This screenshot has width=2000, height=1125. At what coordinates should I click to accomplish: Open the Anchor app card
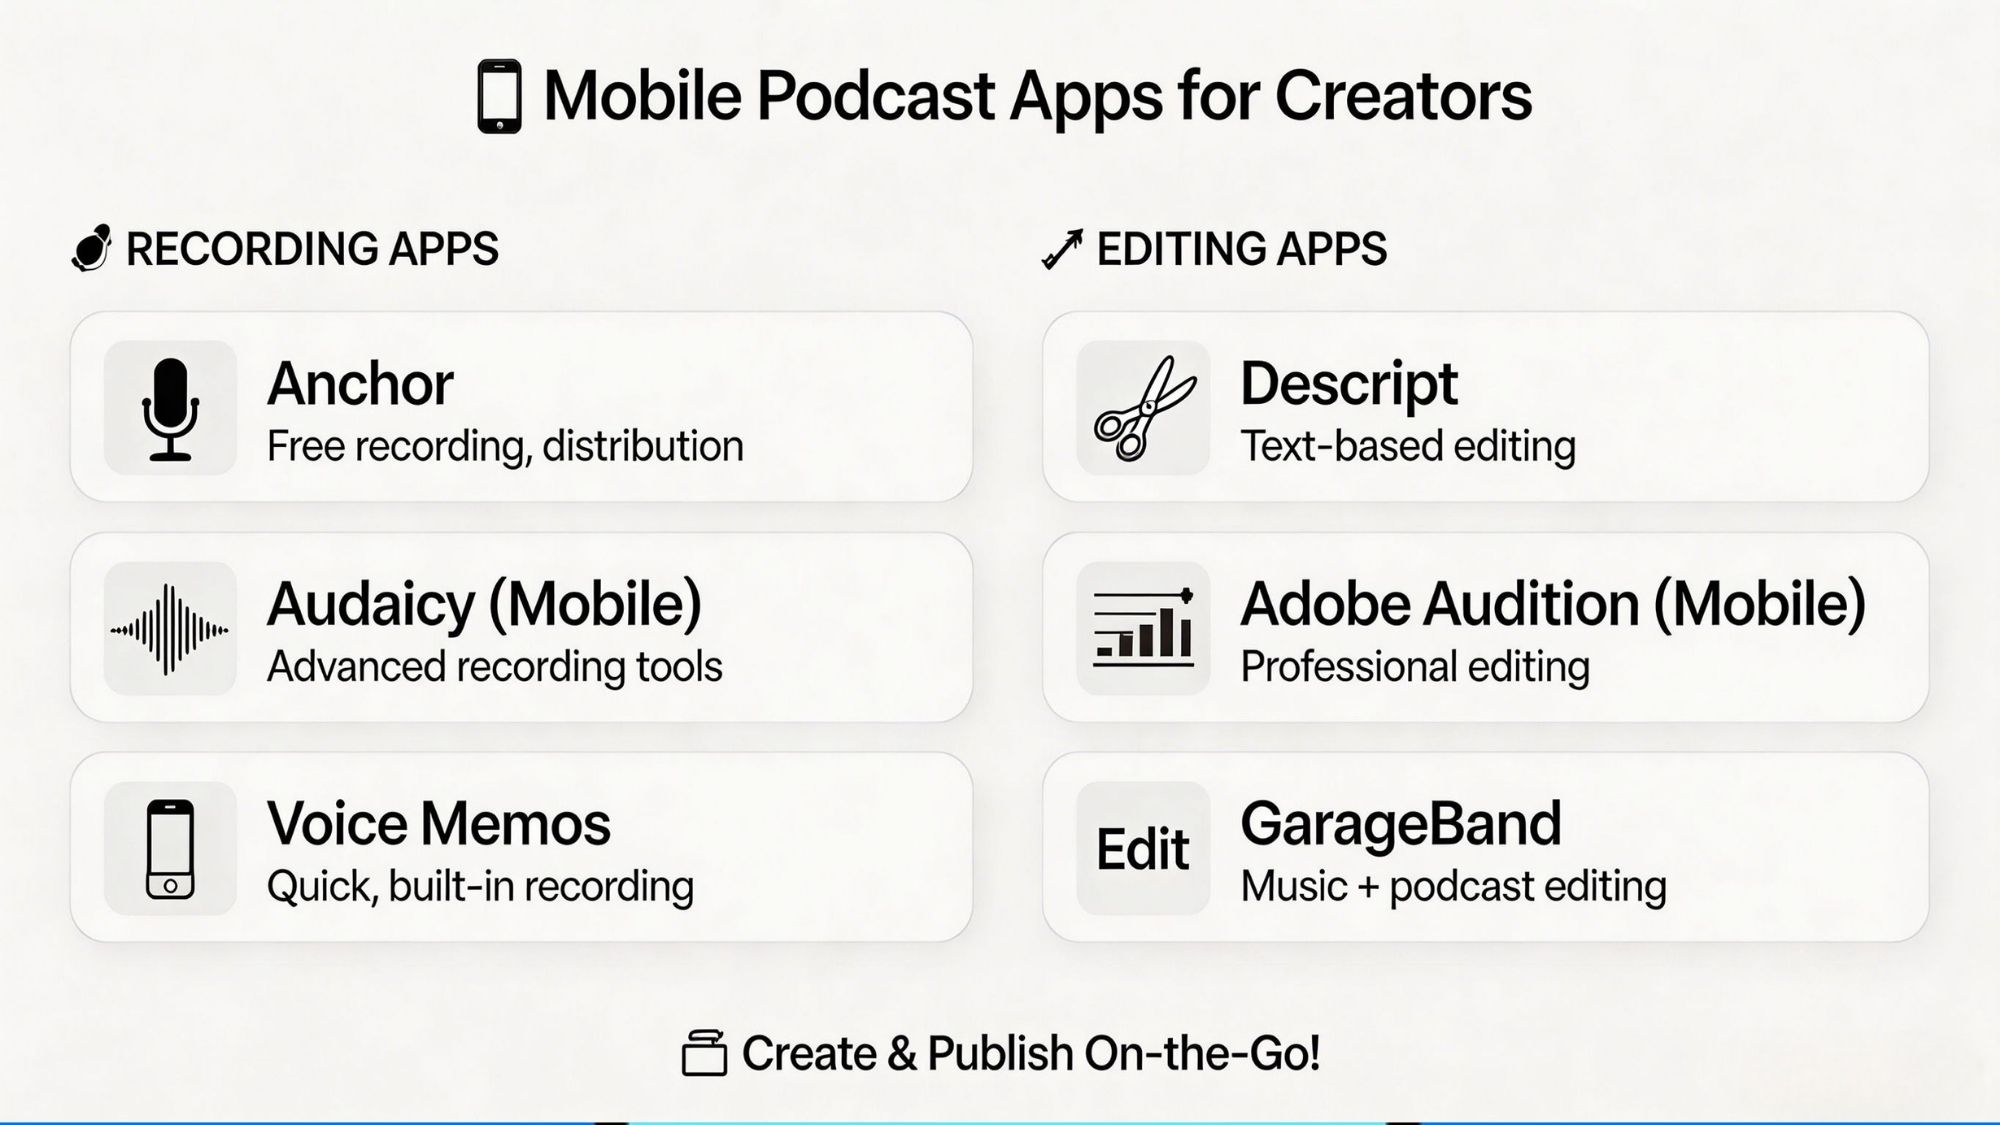[x=521, y=407]
